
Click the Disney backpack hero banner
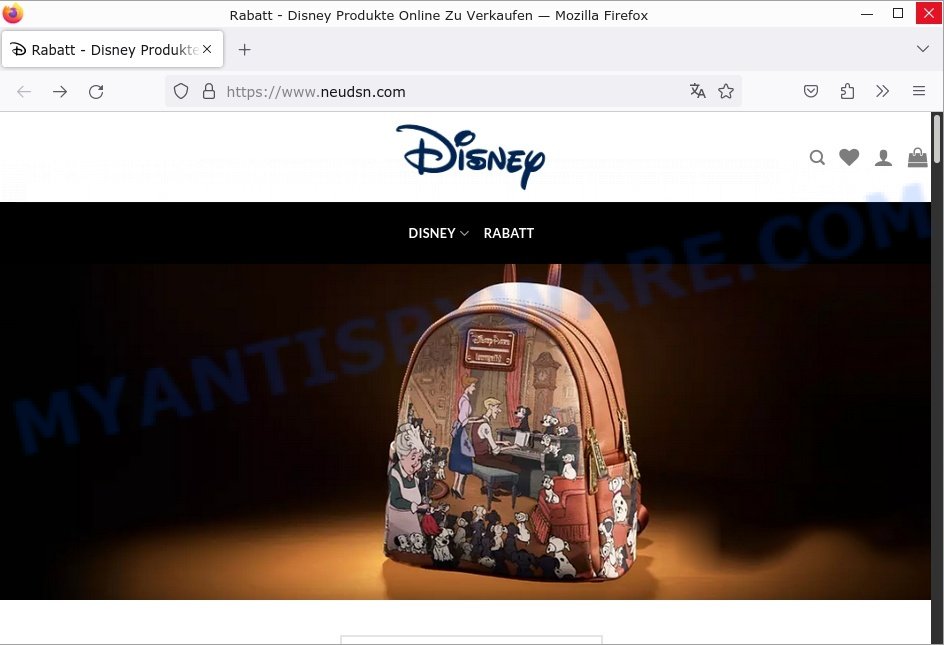[465, 431]
